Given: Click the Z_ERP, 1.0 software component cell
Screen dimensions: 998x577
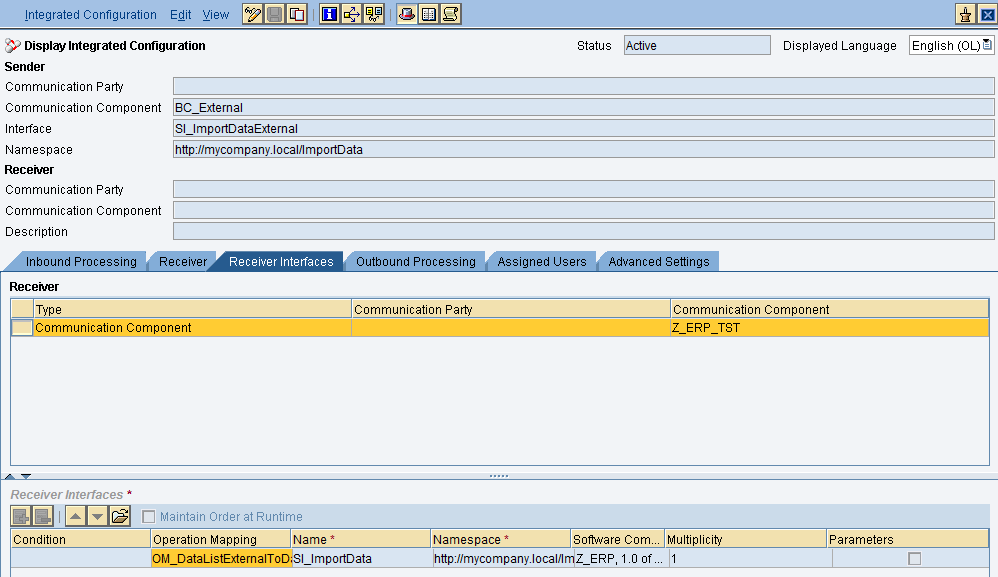Looking at the screenshot, I should [621, 559].
